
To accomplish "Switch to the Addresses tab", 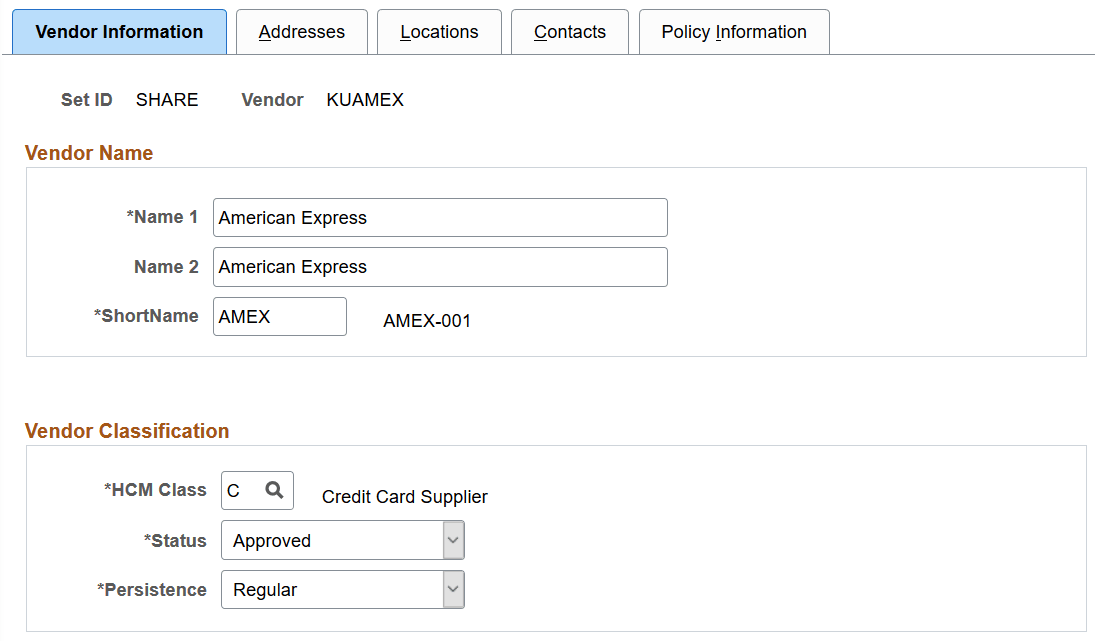I will [x=301, y=31].
